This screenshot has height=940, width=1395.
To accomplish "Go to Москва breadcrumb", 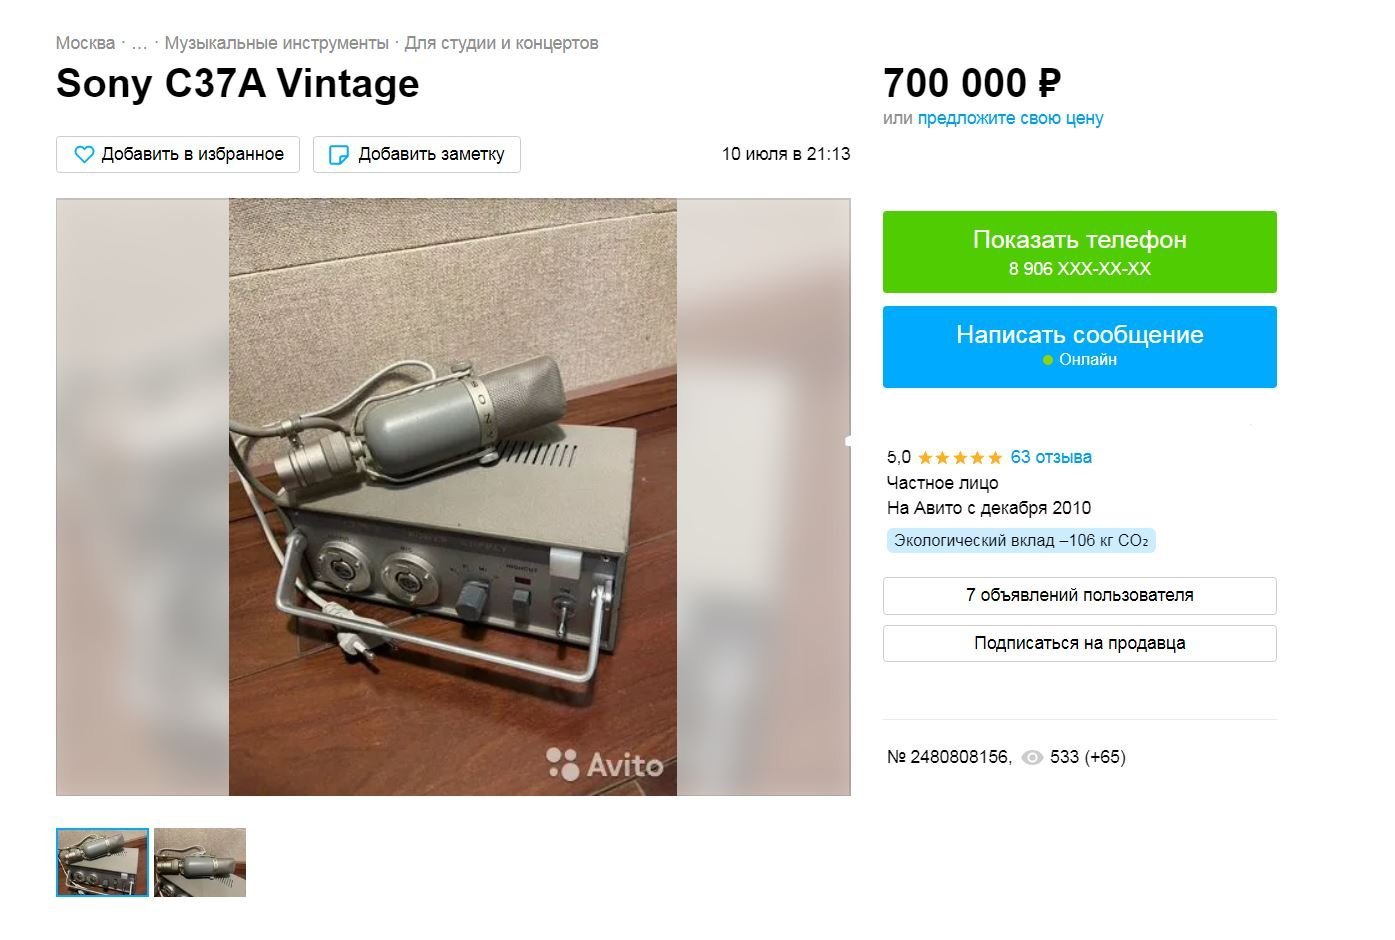I will click(x=85, y=43).
